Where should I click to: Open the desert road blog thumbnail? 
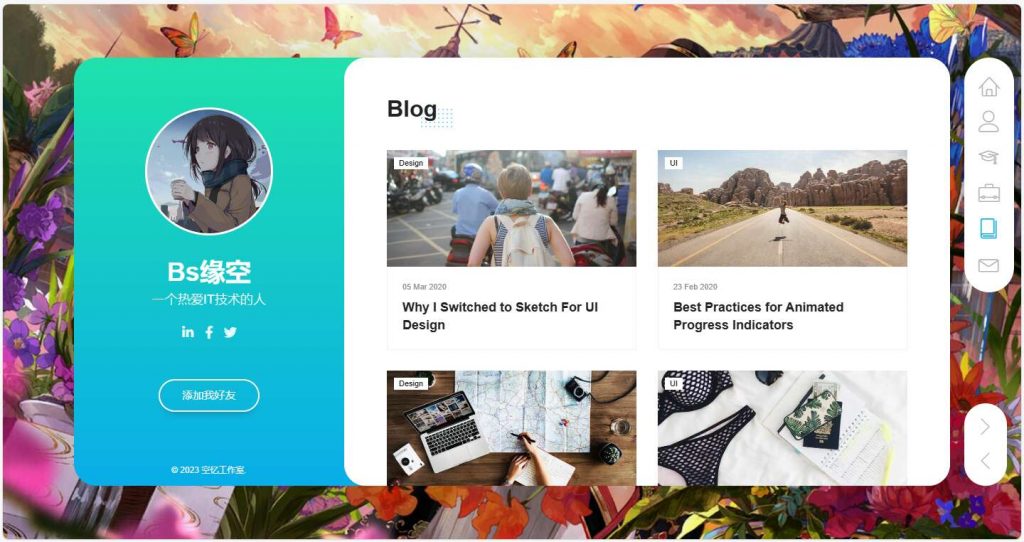click(x=782, y=208)
